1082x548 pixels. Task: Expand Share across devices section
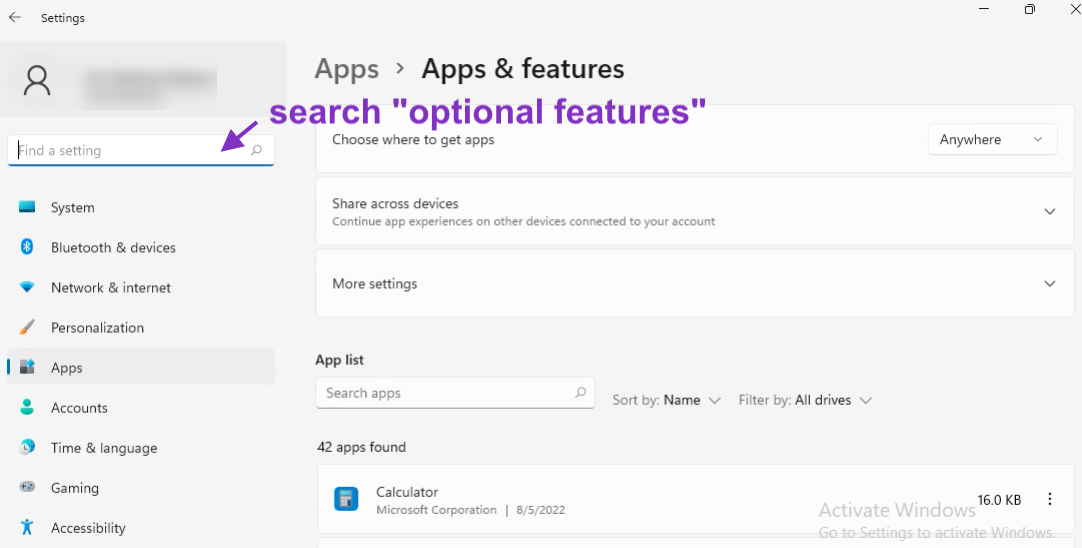(695, 211)
